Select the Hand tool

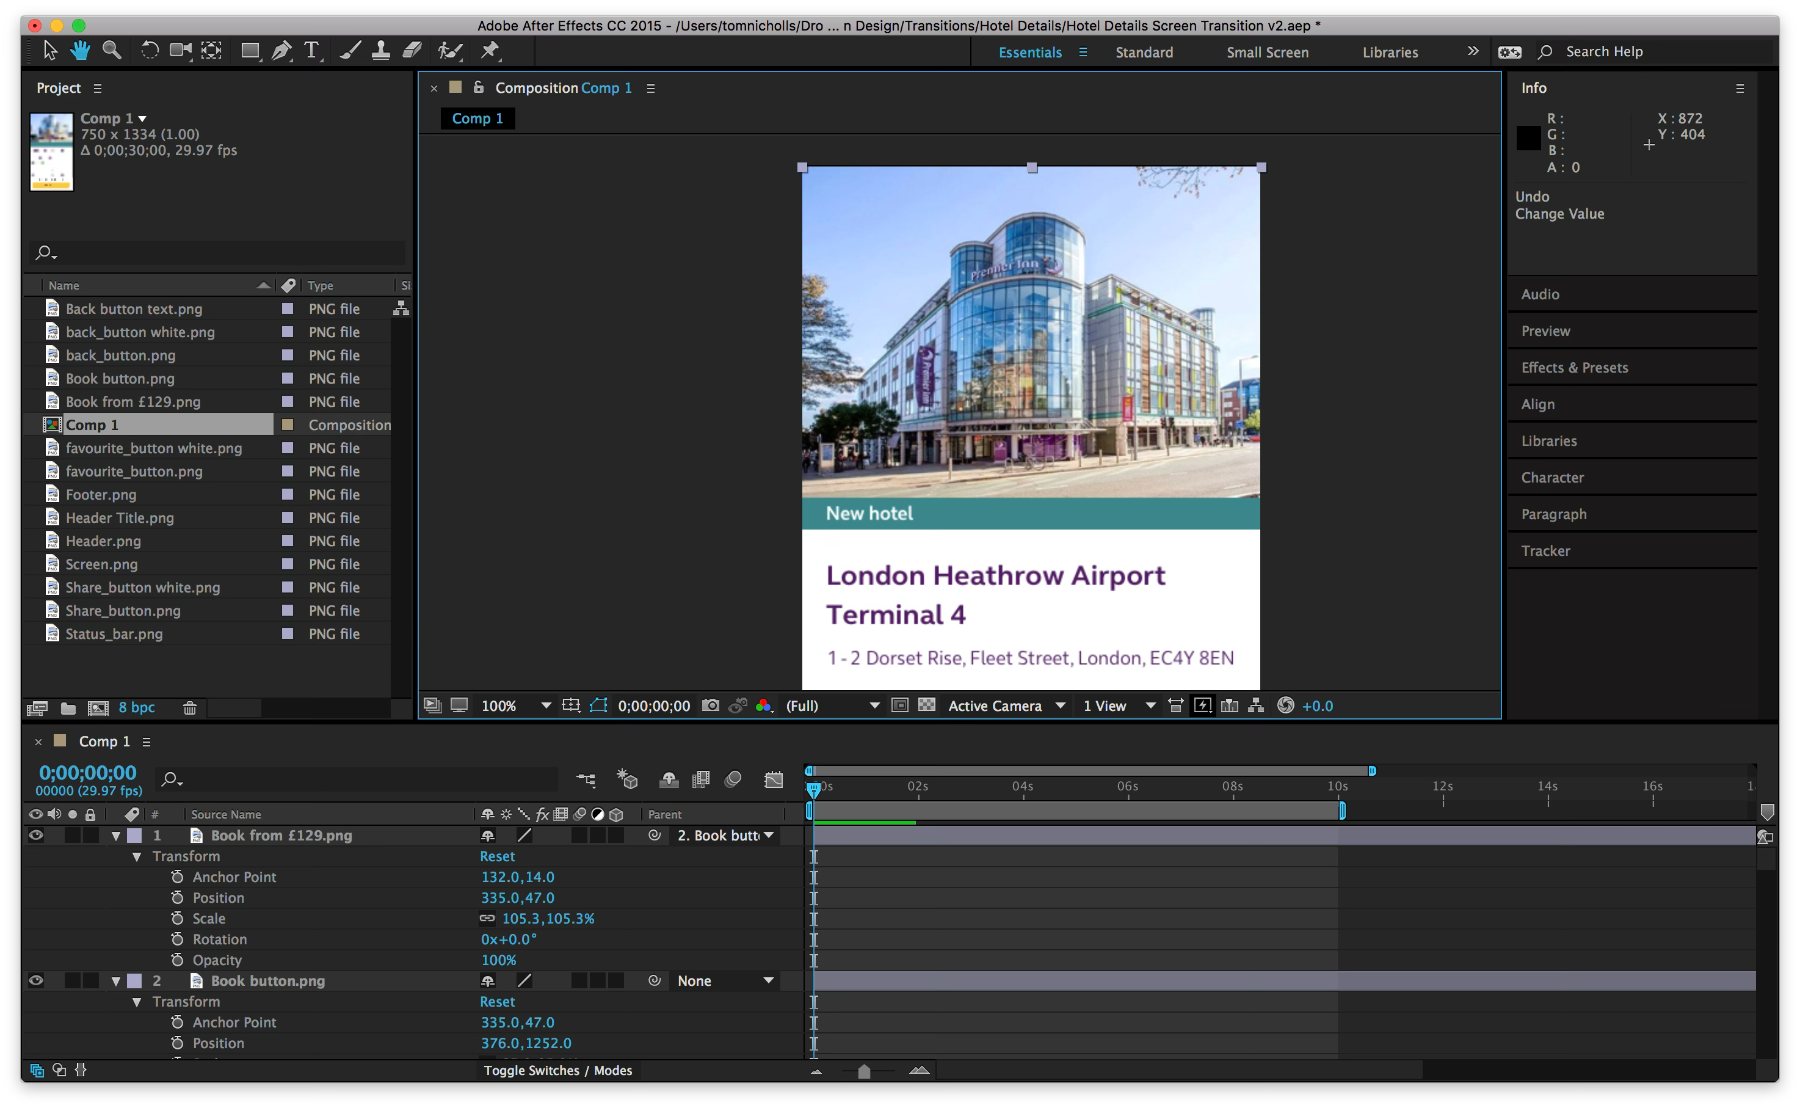point(80,50)
